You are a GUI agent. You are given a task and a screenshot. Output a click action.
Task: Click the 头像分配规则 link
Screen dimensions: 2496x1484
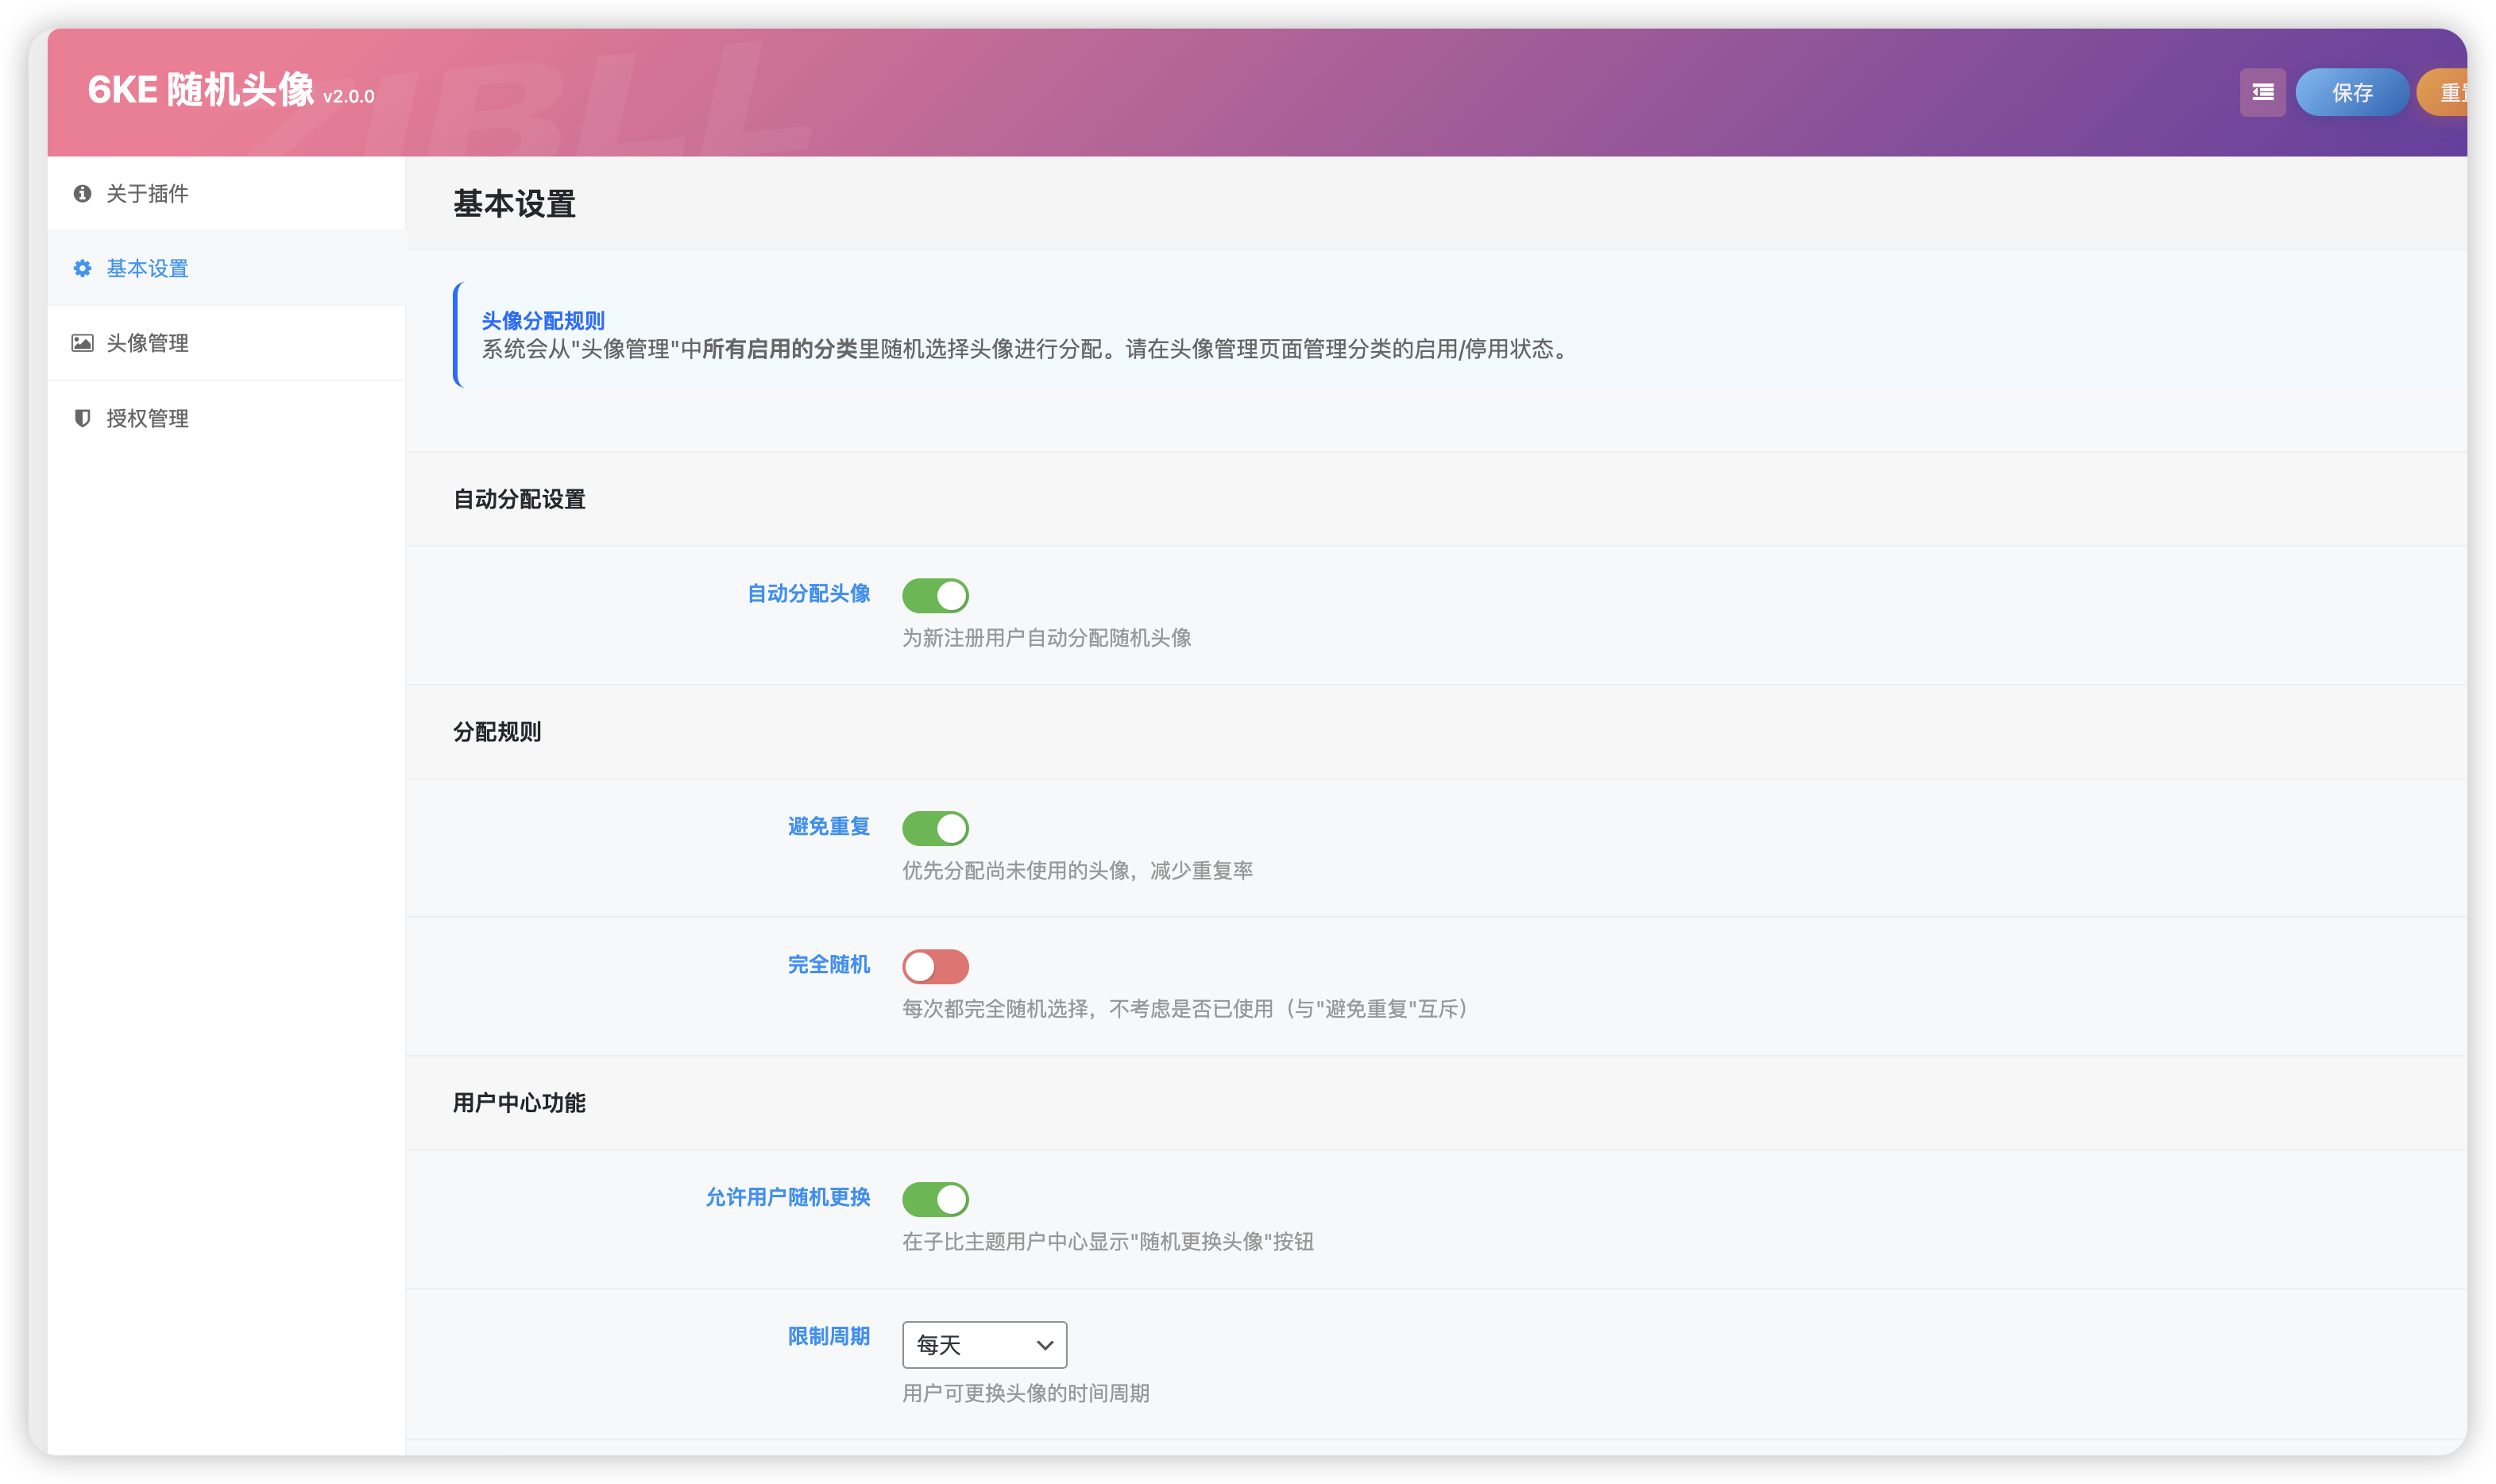[x=545, y=321]
